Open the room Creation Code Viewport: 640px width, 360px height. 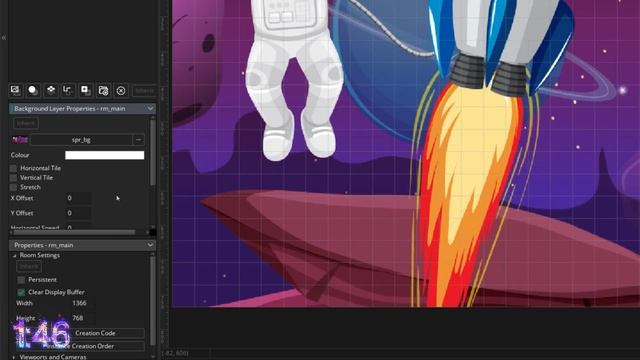pos(95,333)
